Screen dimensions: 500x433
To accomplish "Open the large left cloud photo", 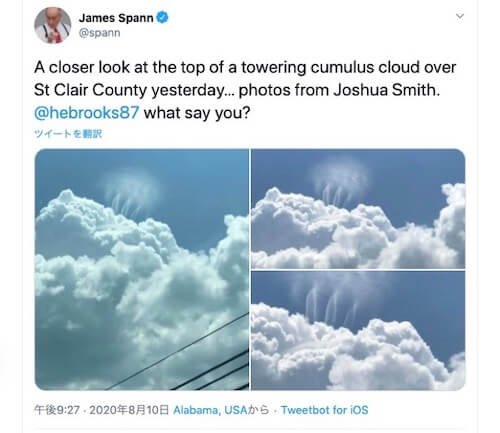I will pyautogui.click(x=142, y=269).
